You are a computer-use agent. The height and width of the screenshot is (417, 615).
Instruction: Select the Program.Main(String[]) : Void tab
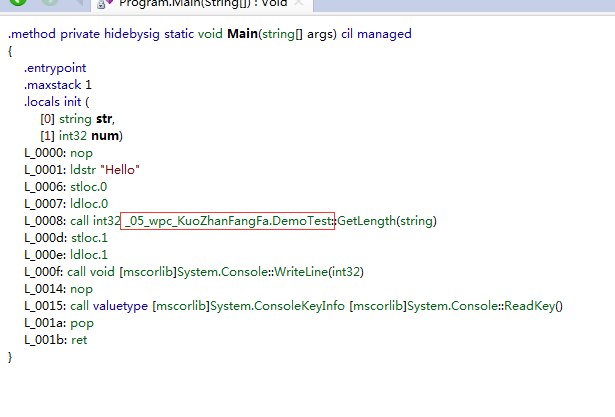202,4
